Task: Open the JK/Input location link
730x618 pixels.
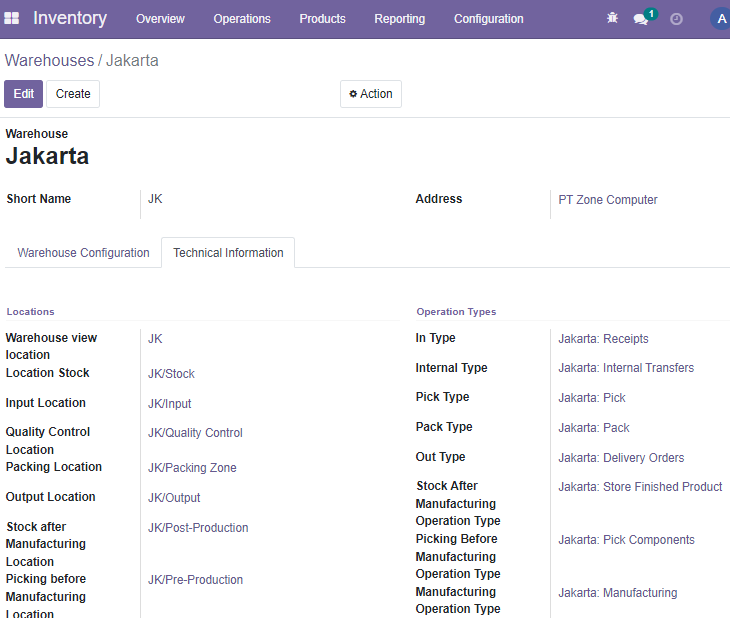Action: [169, 404]
